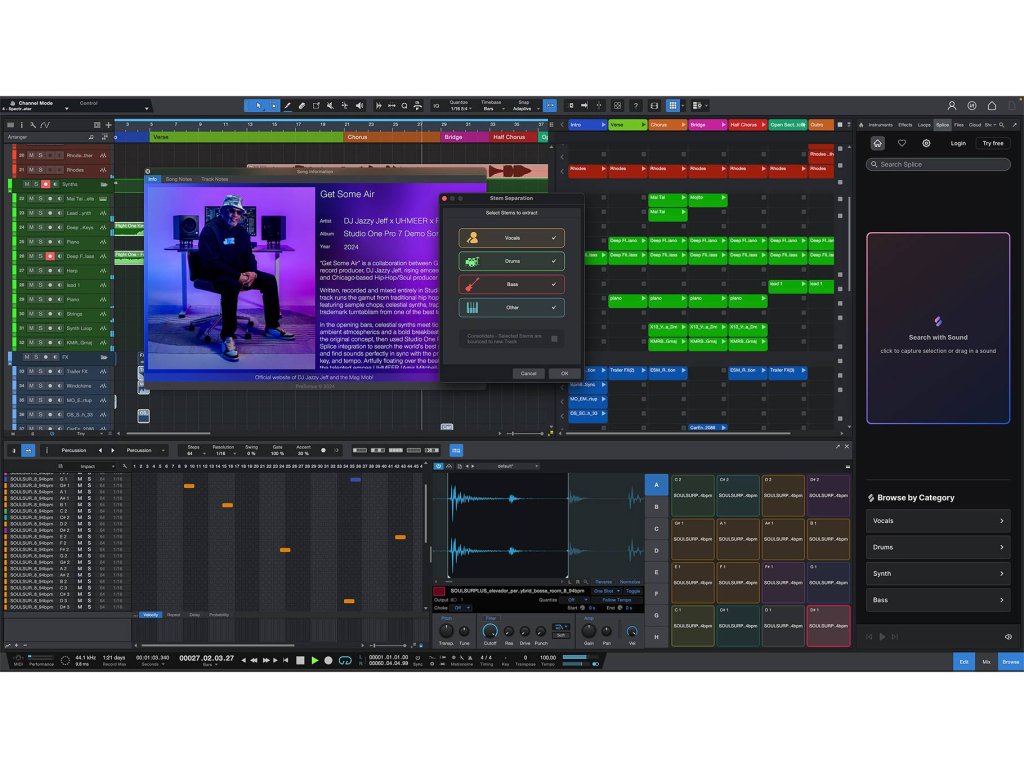Open the Loops browser tab
The image size is (1024, 768).
click(x=924, y=125)
